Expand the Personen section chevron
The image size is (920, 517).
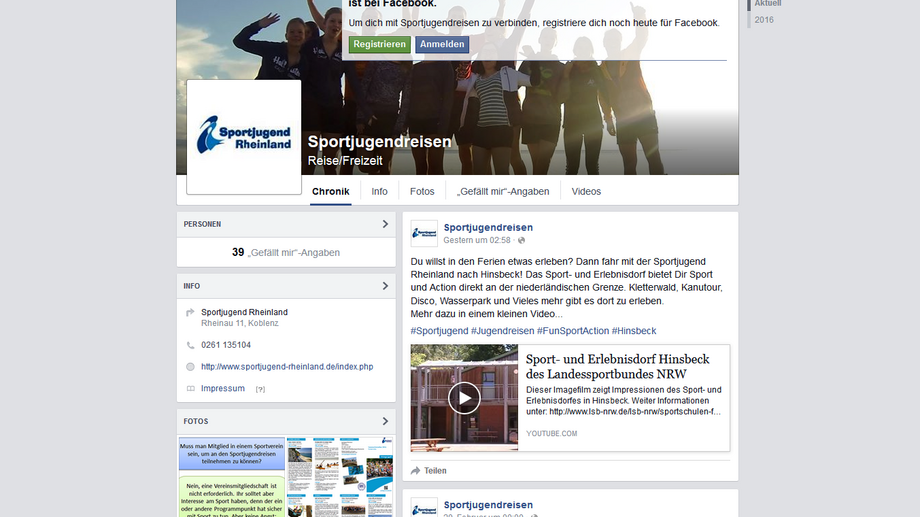[x=385, y=224]
